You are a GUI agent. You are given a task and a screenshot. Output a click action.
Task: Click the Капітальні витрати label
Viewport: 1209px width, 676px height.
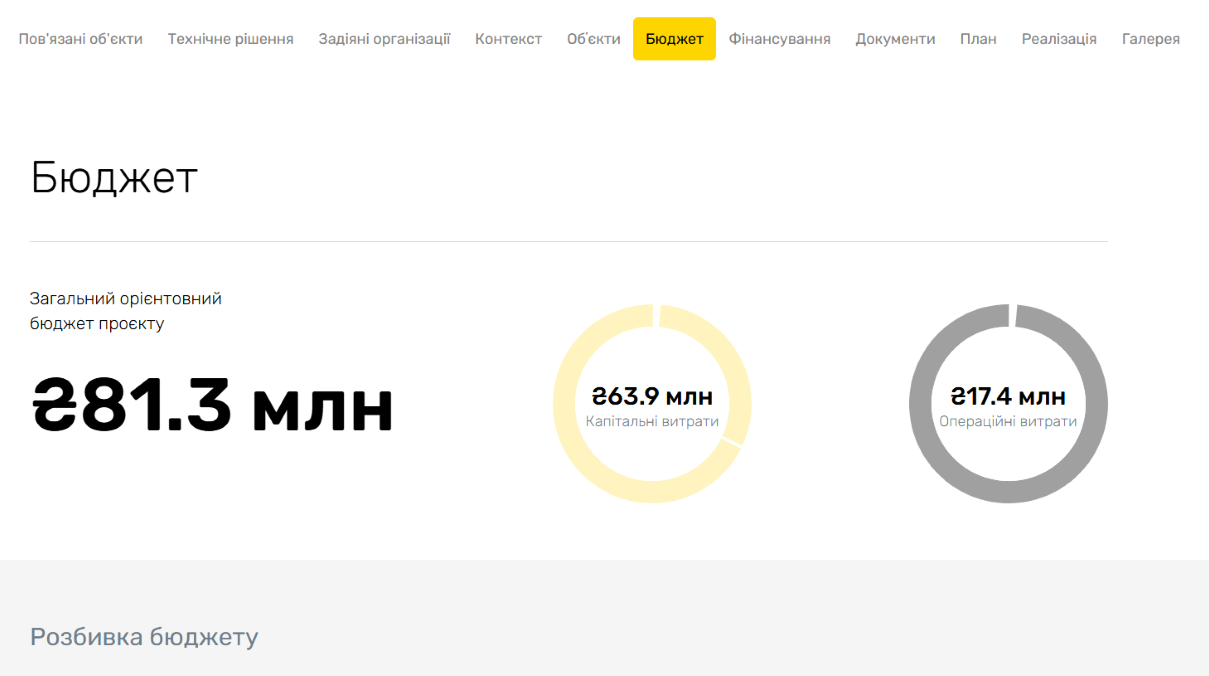click(x=652, y=422)
